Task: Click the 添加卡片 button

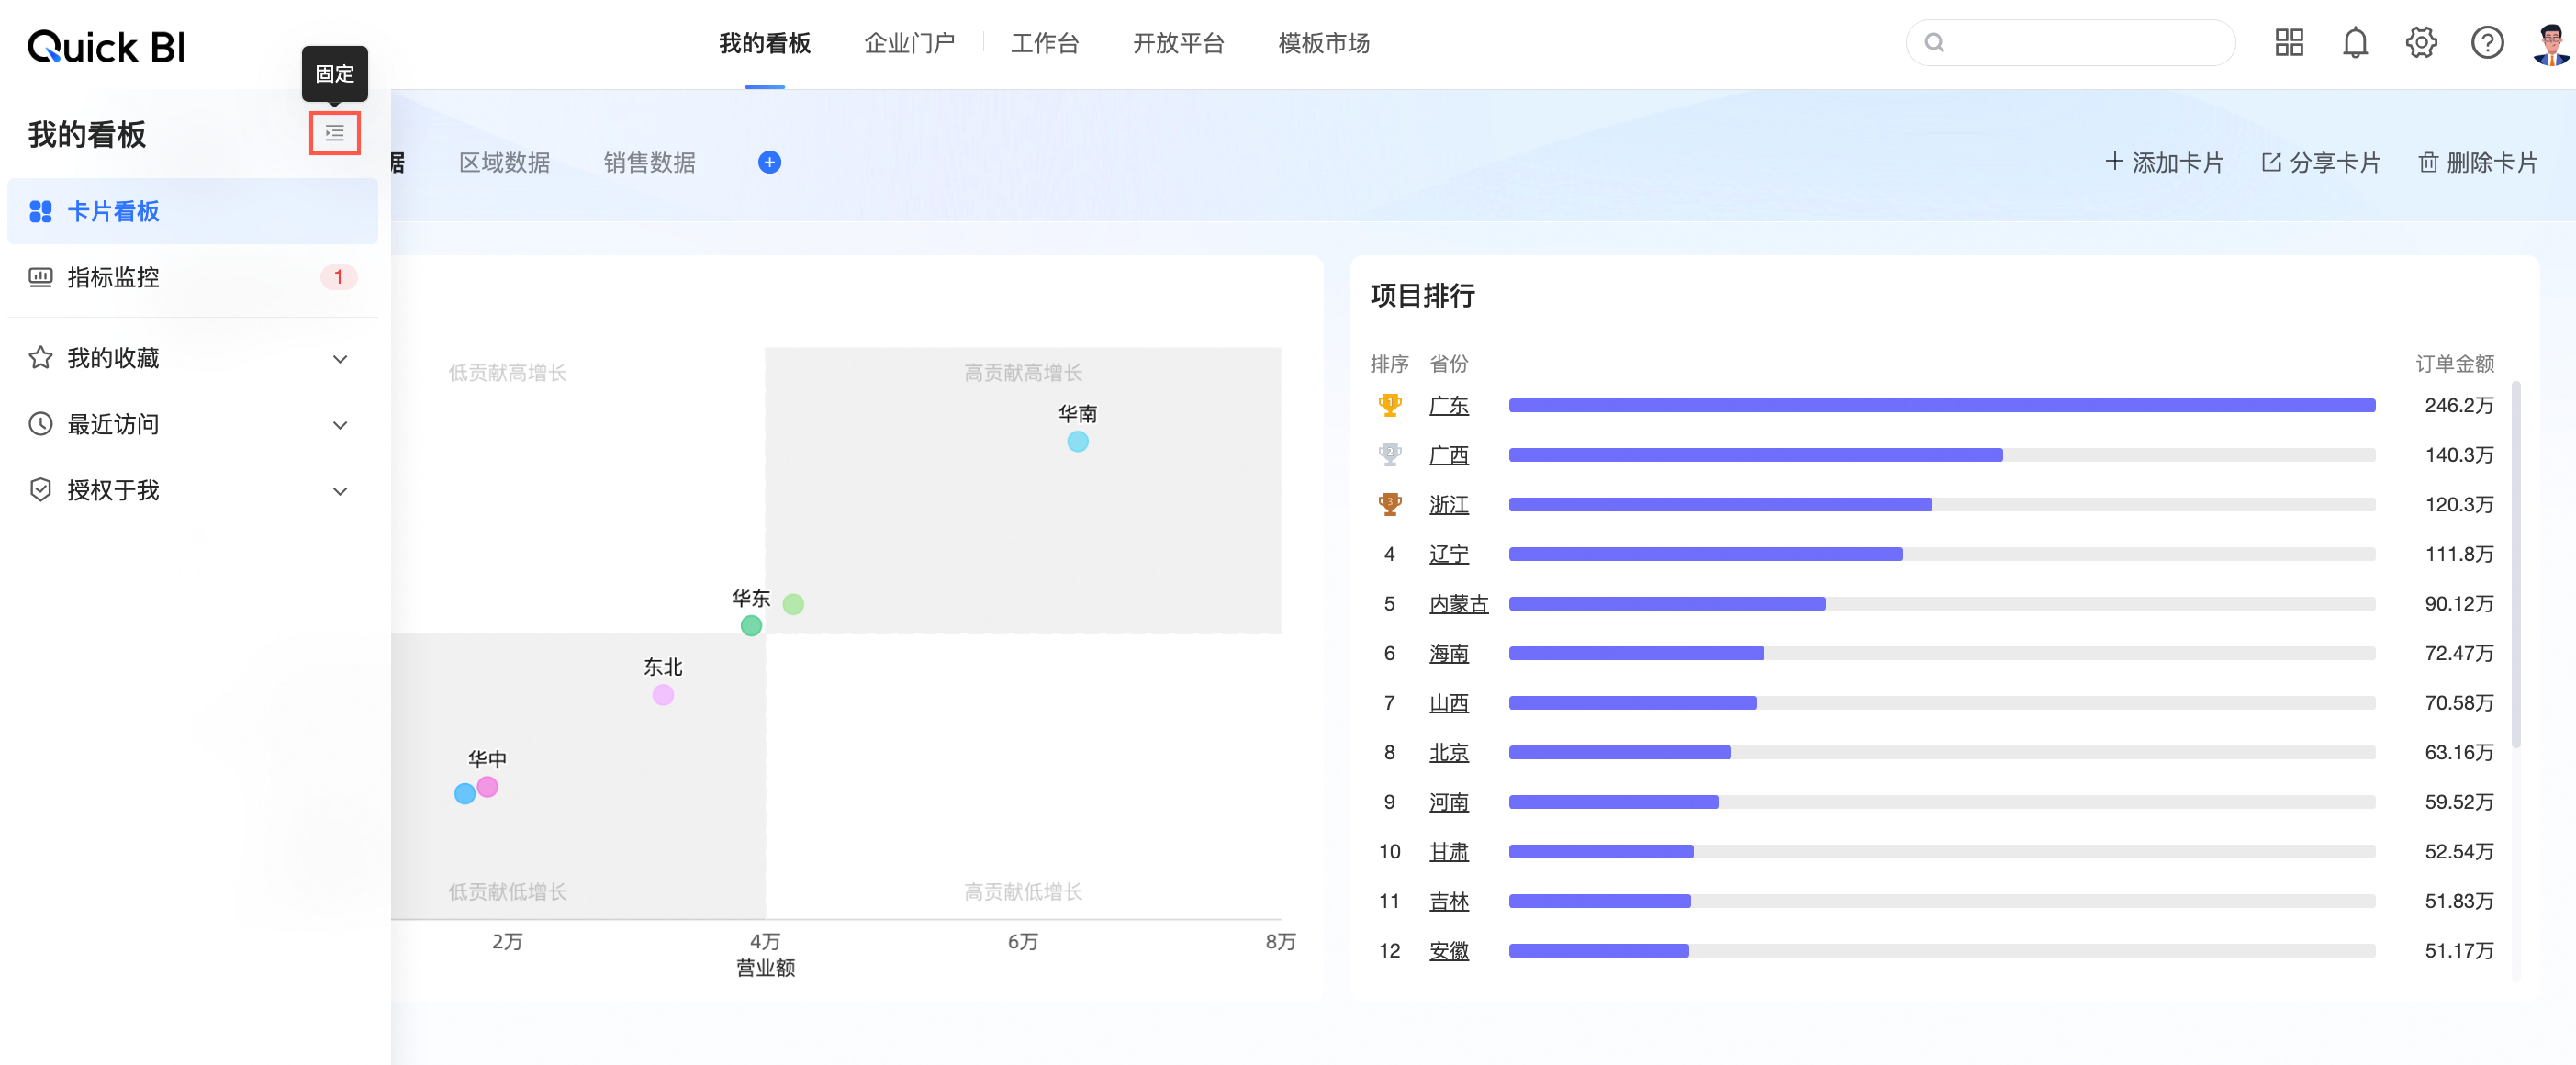Action: click(2164, 162)
